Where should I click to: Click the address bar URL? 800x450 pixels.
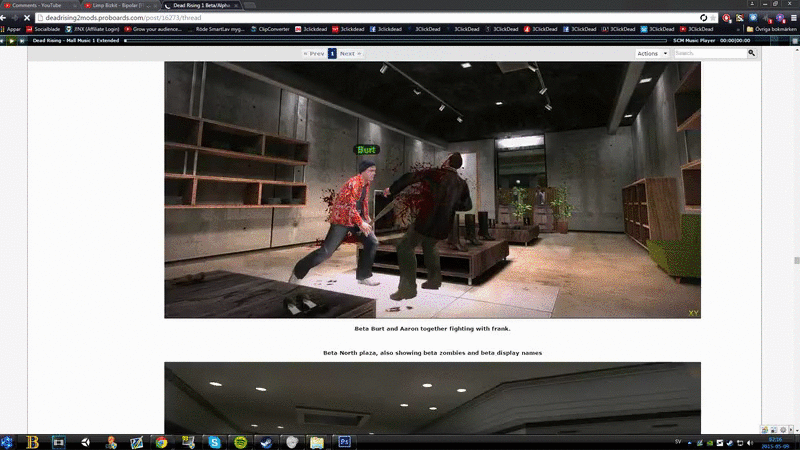pyautogui.click(x=123, y=18)
